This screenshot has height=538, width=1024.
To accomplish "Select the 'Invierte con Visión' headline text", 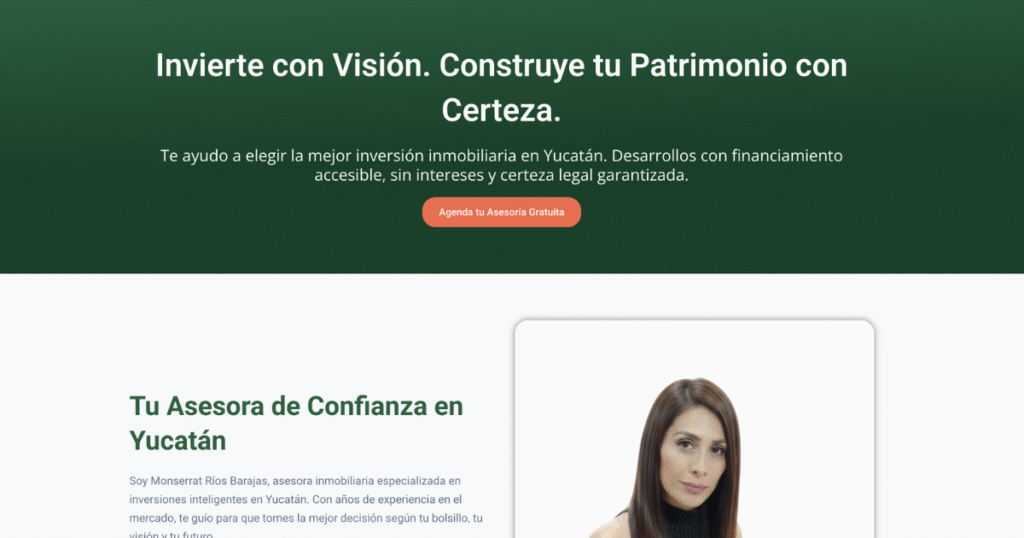I will [x=293, y=65].
